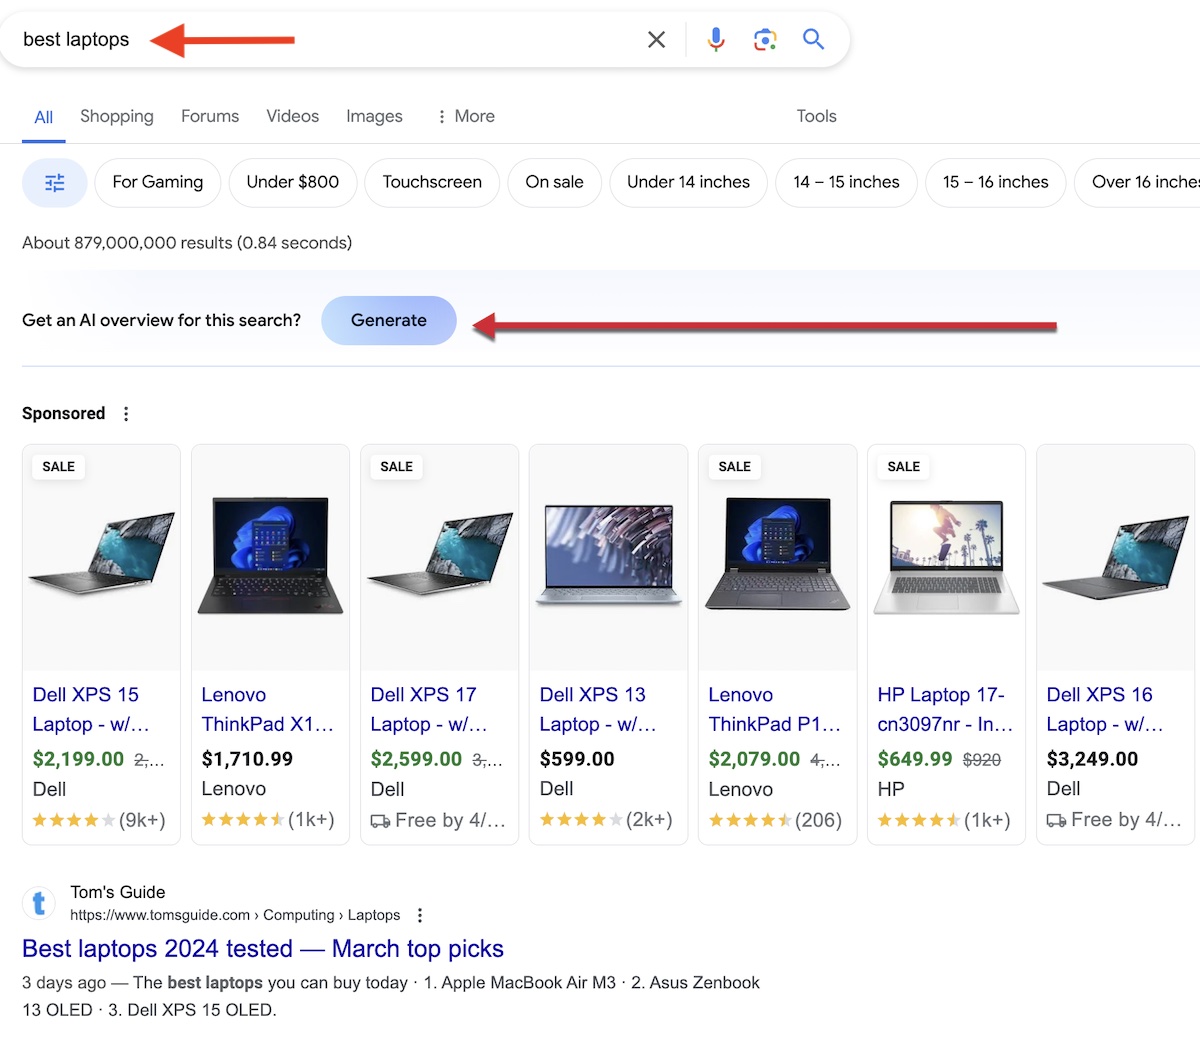Open the Best laptops 2024 tested link
The width and height of the screenshot is (1200, 1044).
(x=263, y=949)
